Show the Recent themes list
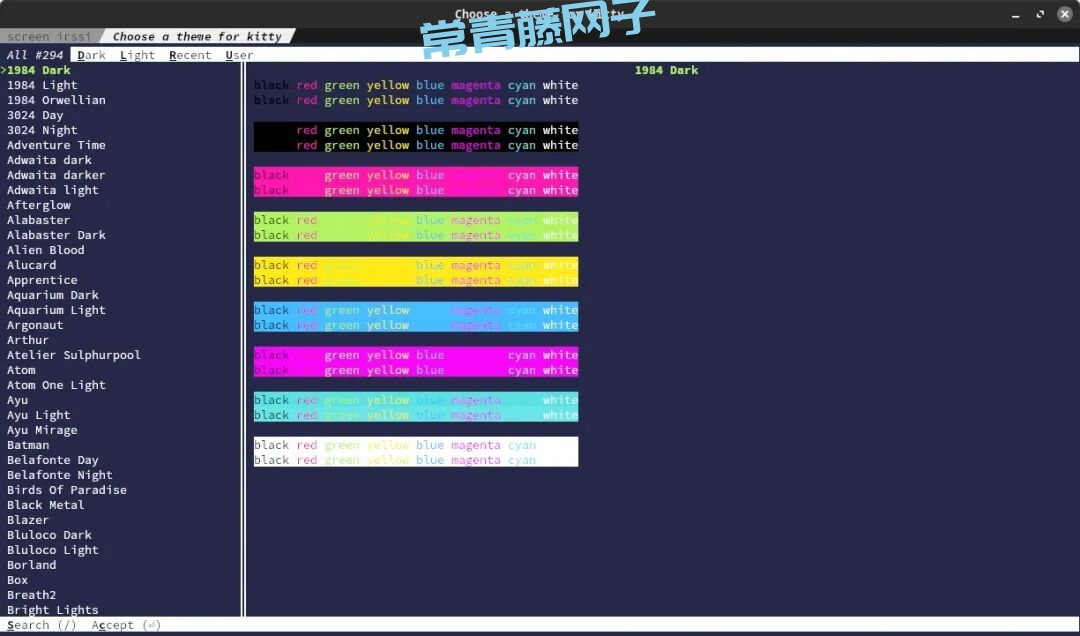Viewport: 1080px width, 636px height. tap(189, 55)
